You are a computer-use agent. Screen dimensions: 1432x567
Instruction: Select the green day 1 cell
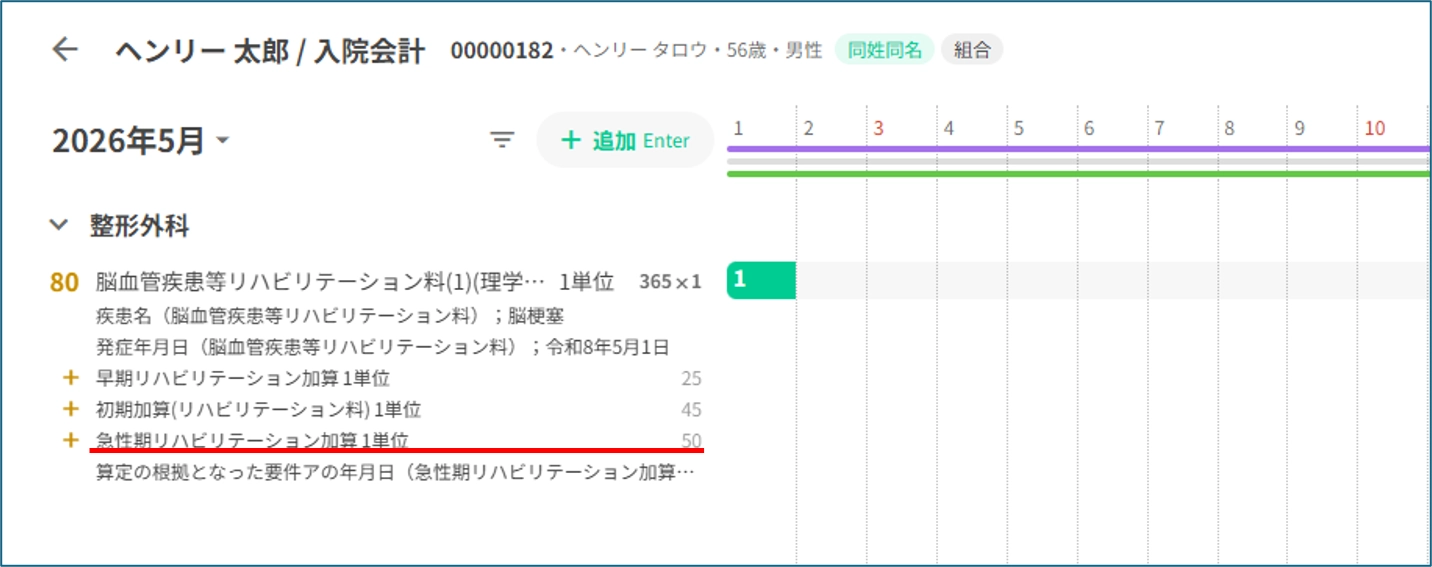761,280
